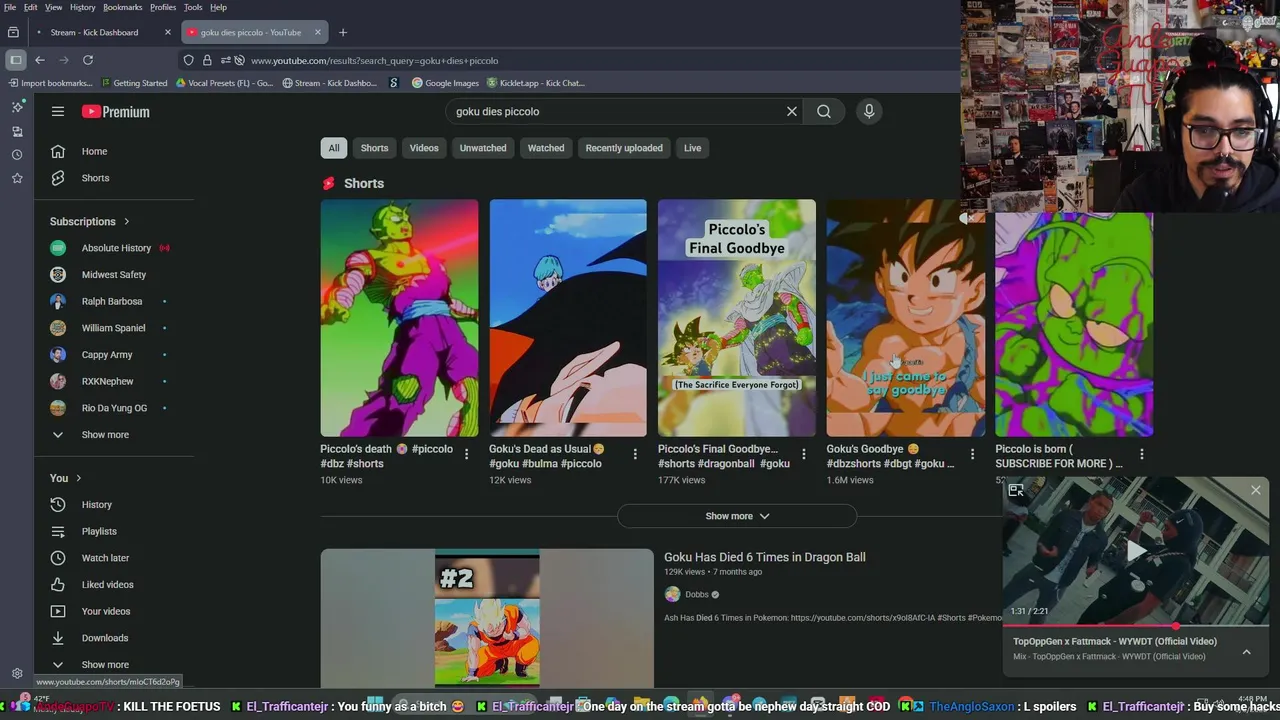Open Absolute History subscription channel
The height and width of the screenshot is (720, 1280).
115,248
